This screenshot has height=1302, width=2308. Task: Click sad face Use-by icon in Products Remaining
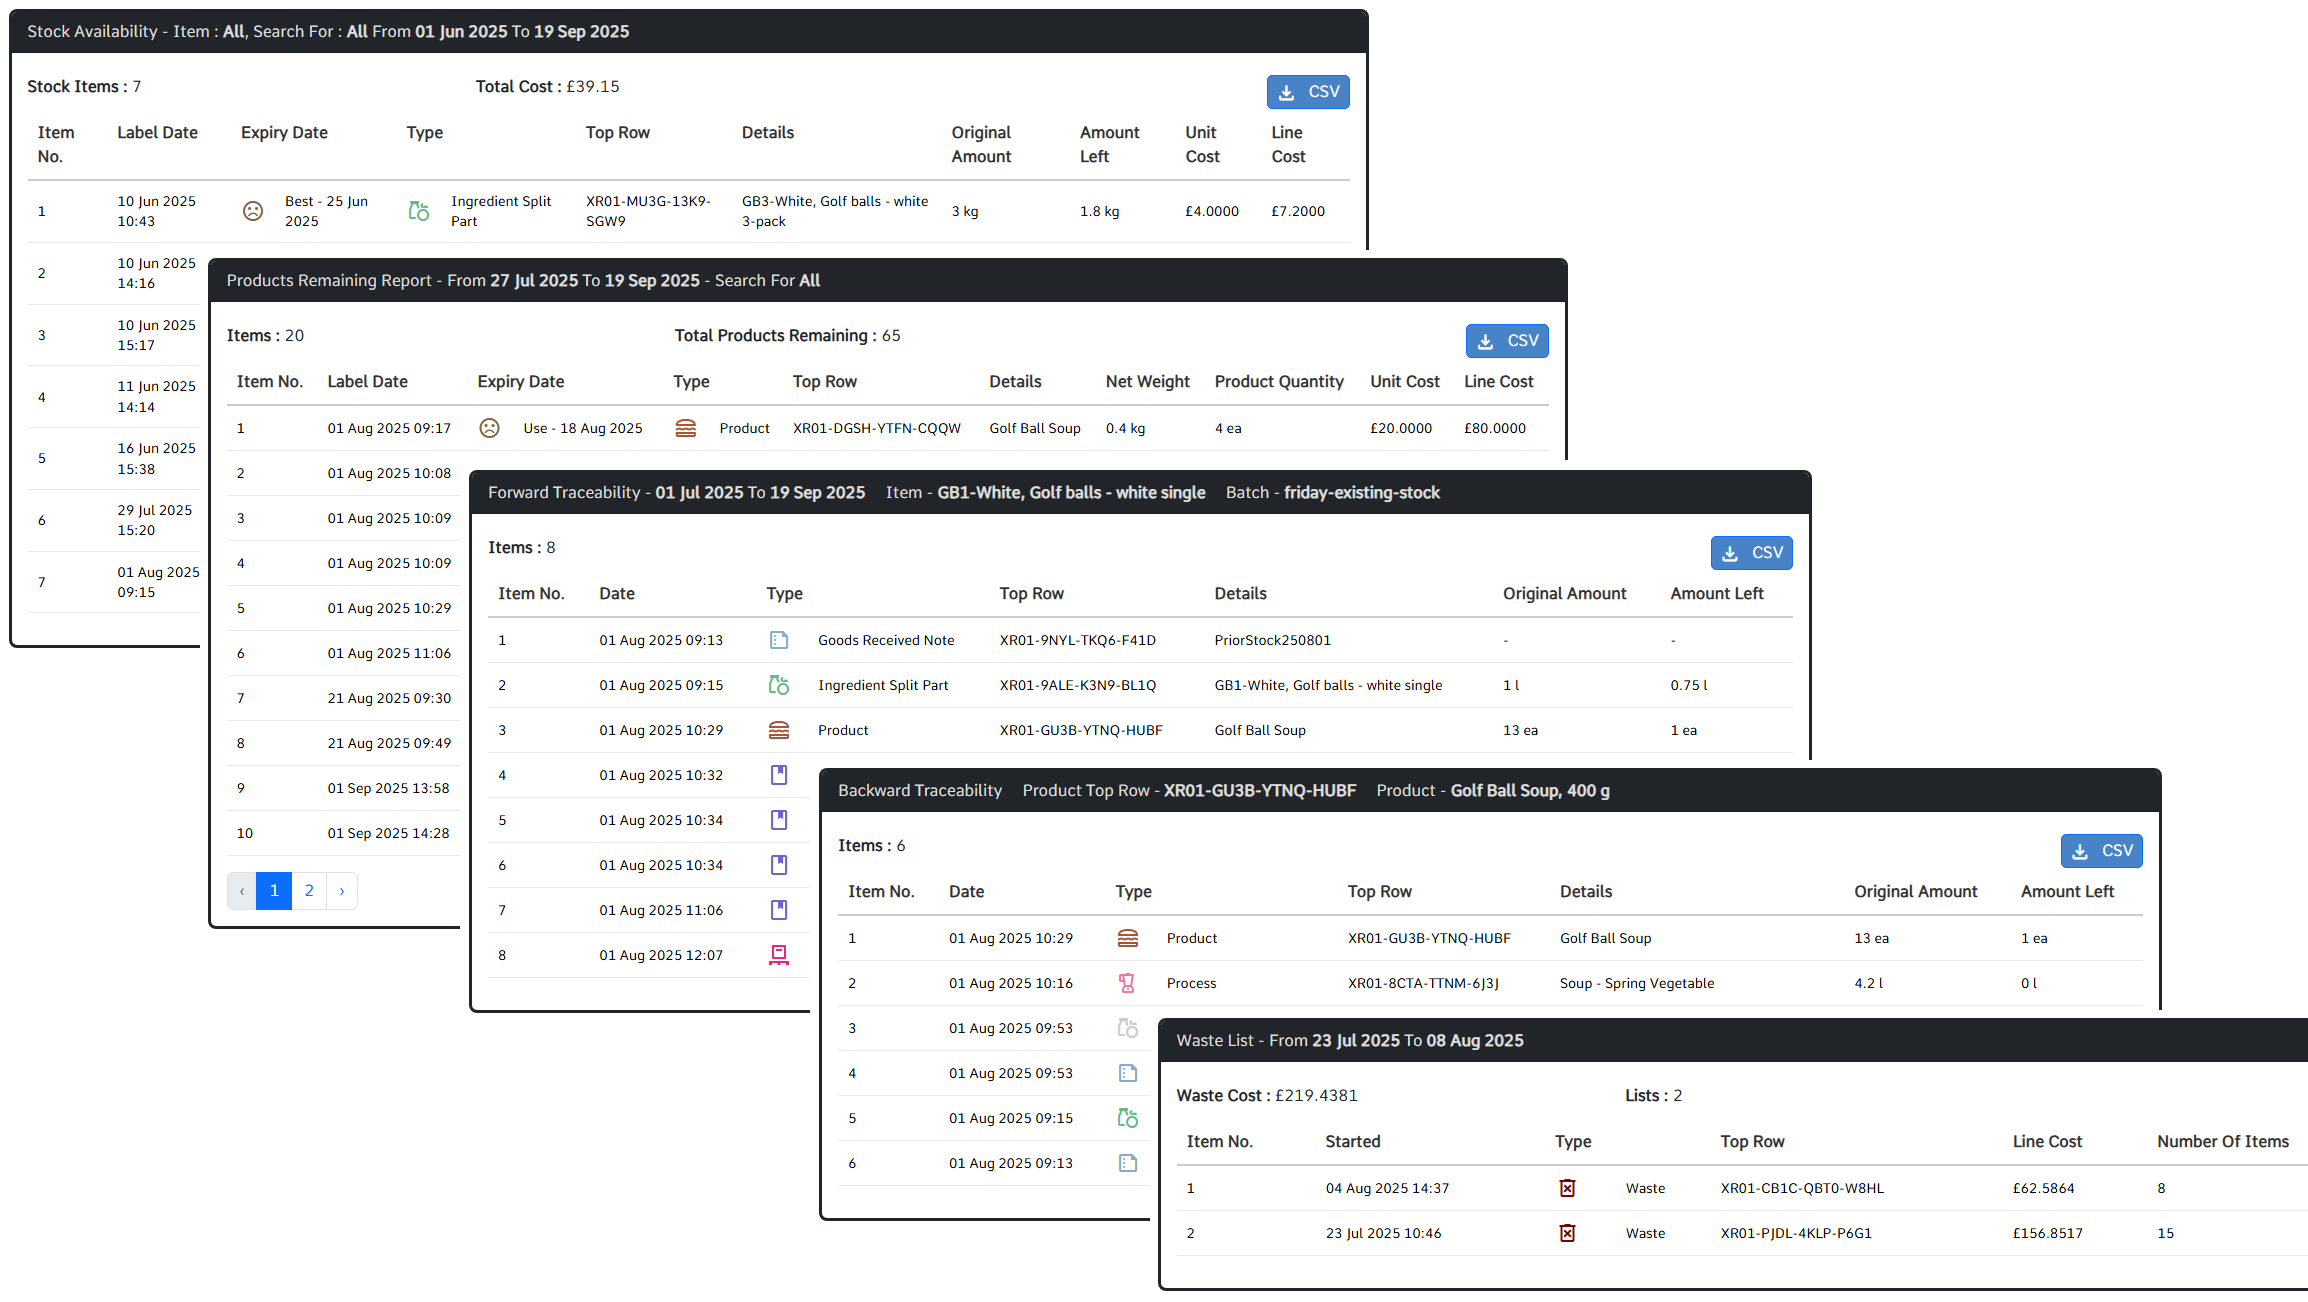(x=489, y=428)
